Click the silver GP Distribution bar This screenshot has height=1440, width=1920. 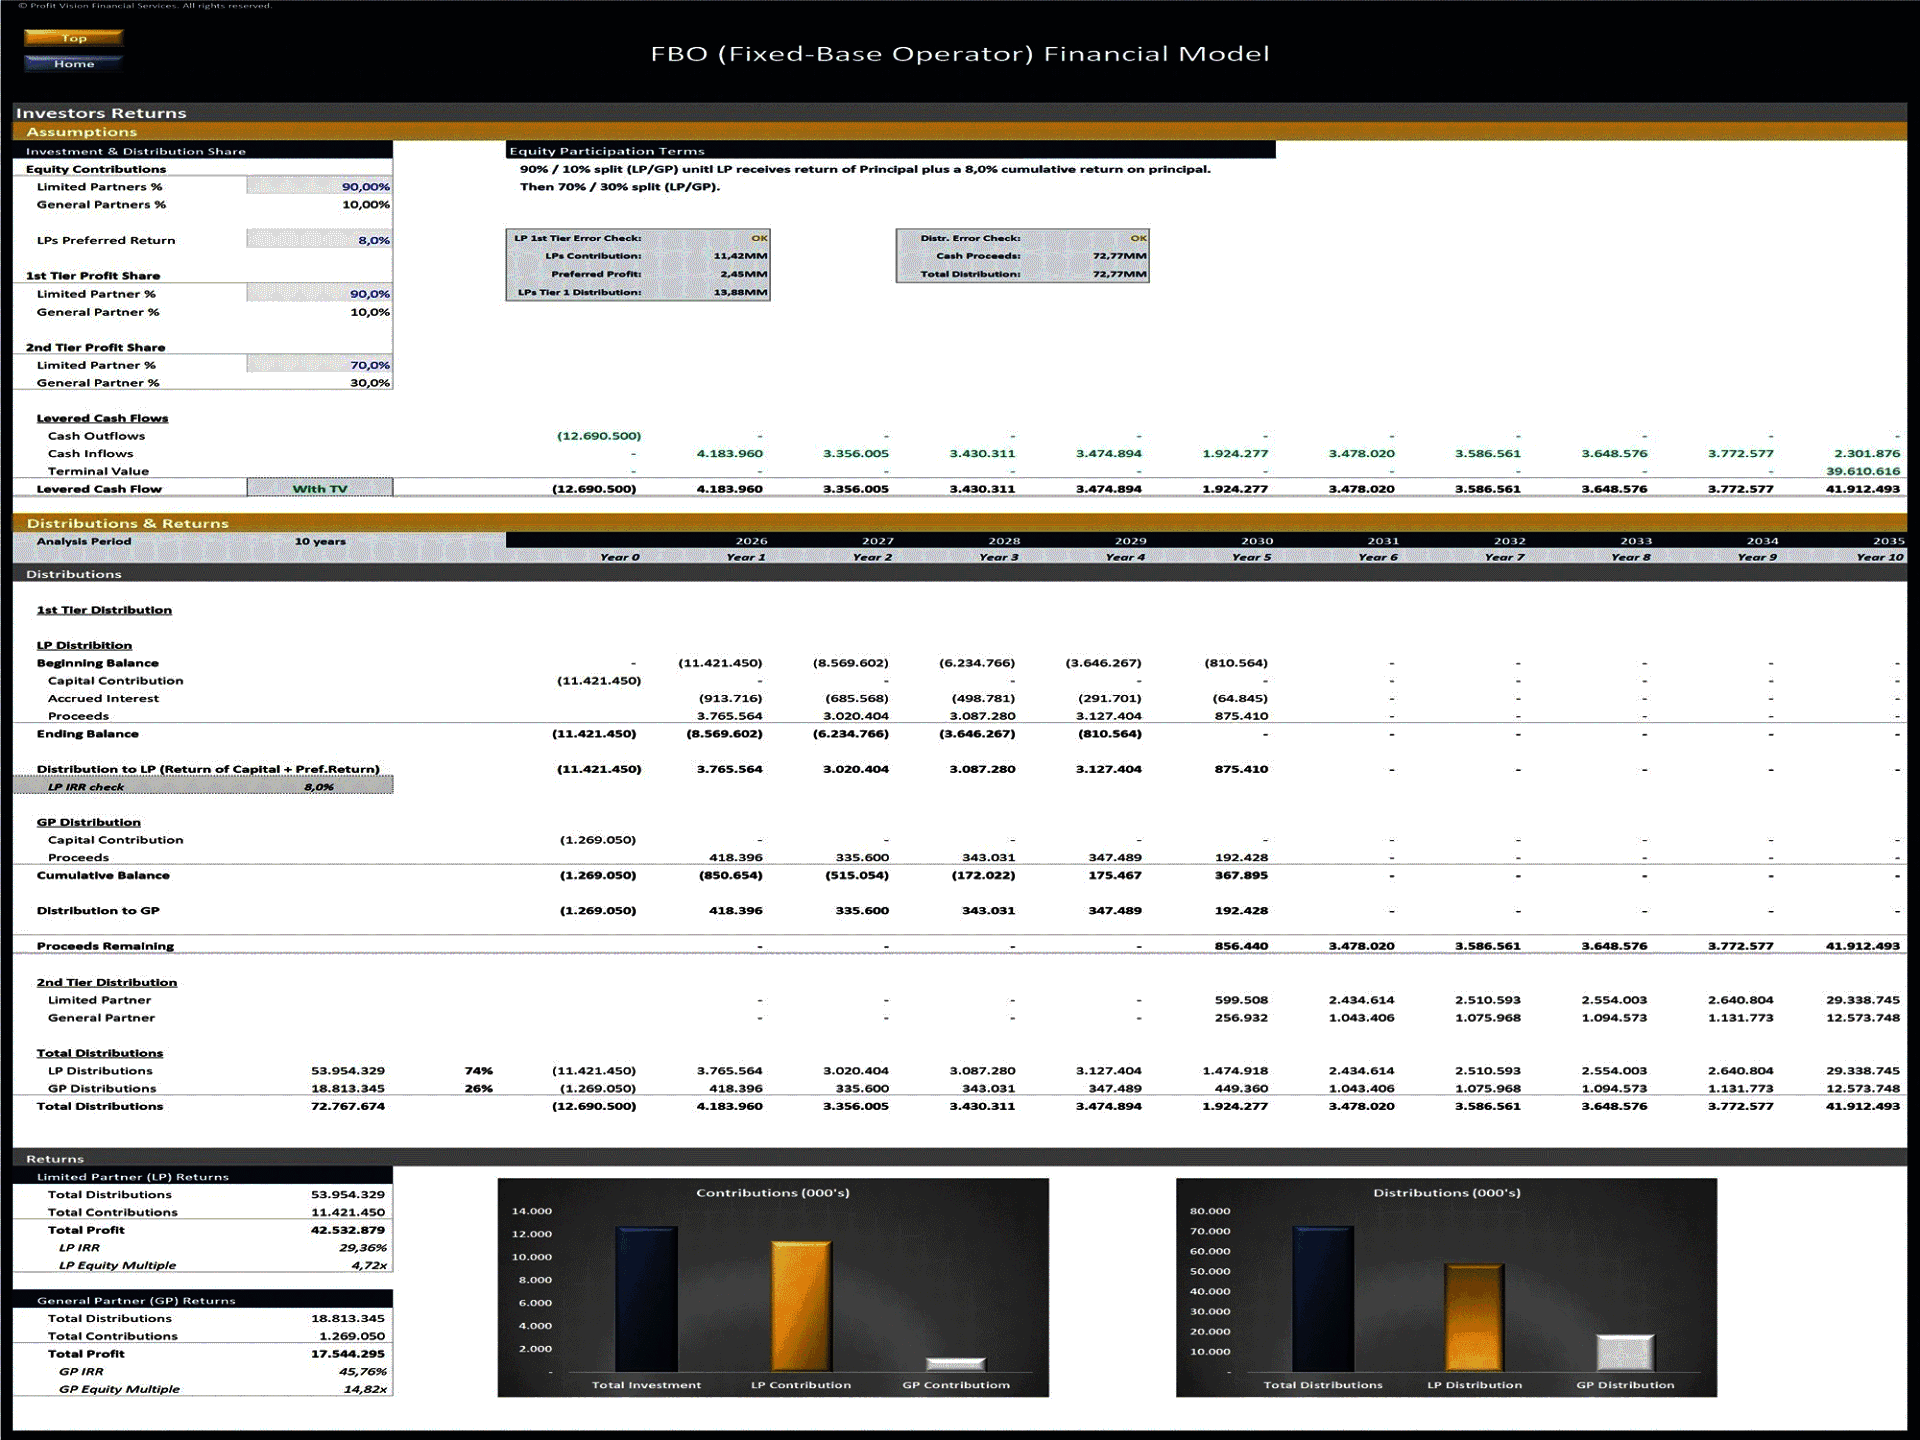point(1625,1353)
